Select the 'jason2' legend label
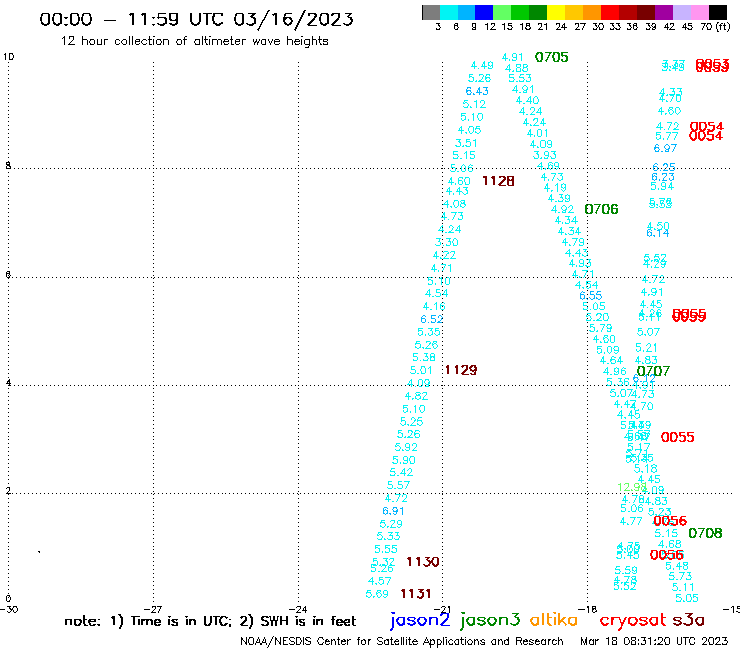This screenshot has height=650, width=740. pyautogui.click(x=420, y=620)
